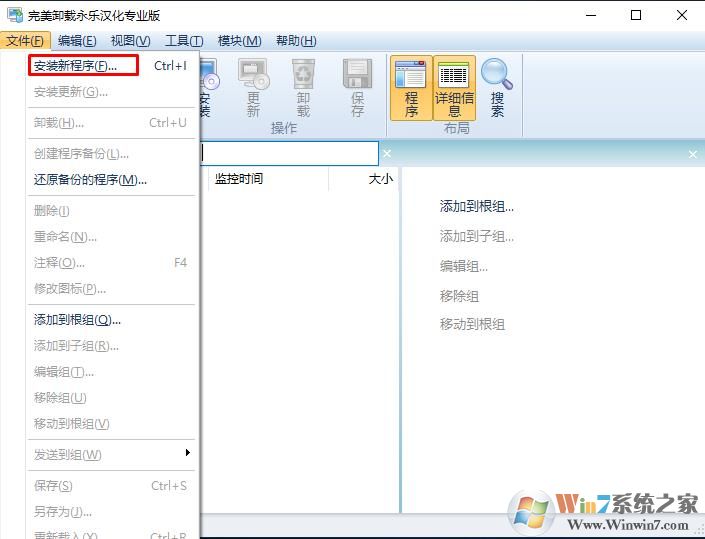
Task: Open 搜索 (Search) magnifier tool
Action: click(497, 87)
